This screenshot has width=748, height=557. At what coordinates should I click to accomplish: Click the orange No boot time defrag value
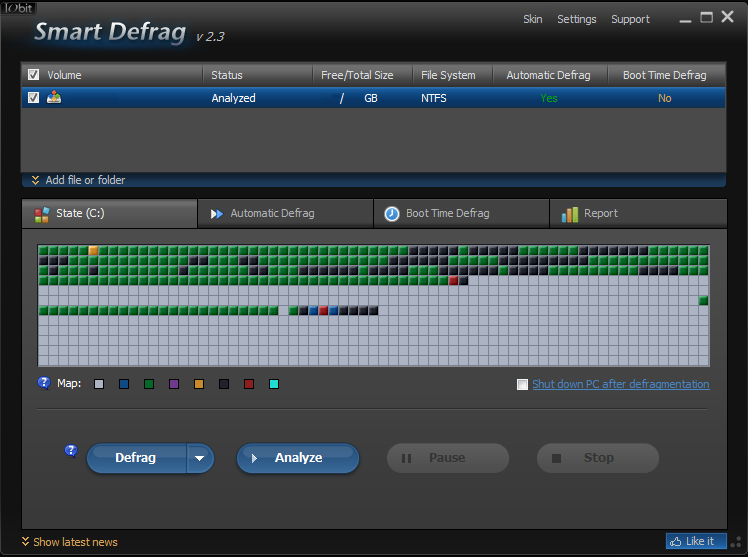(x=665, y=98)
